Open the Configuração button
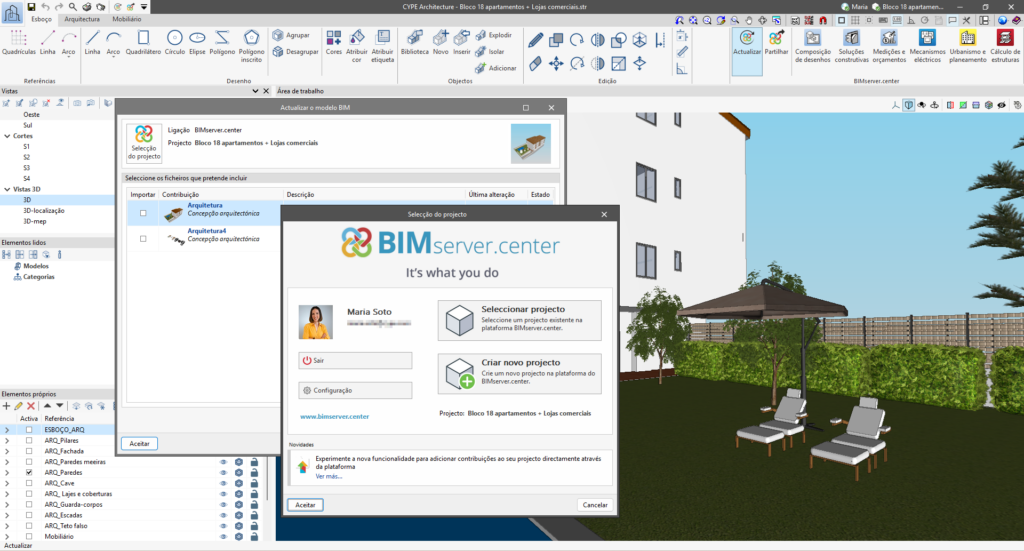Screen dimensions: 1024x551 (x=355, y=390)
